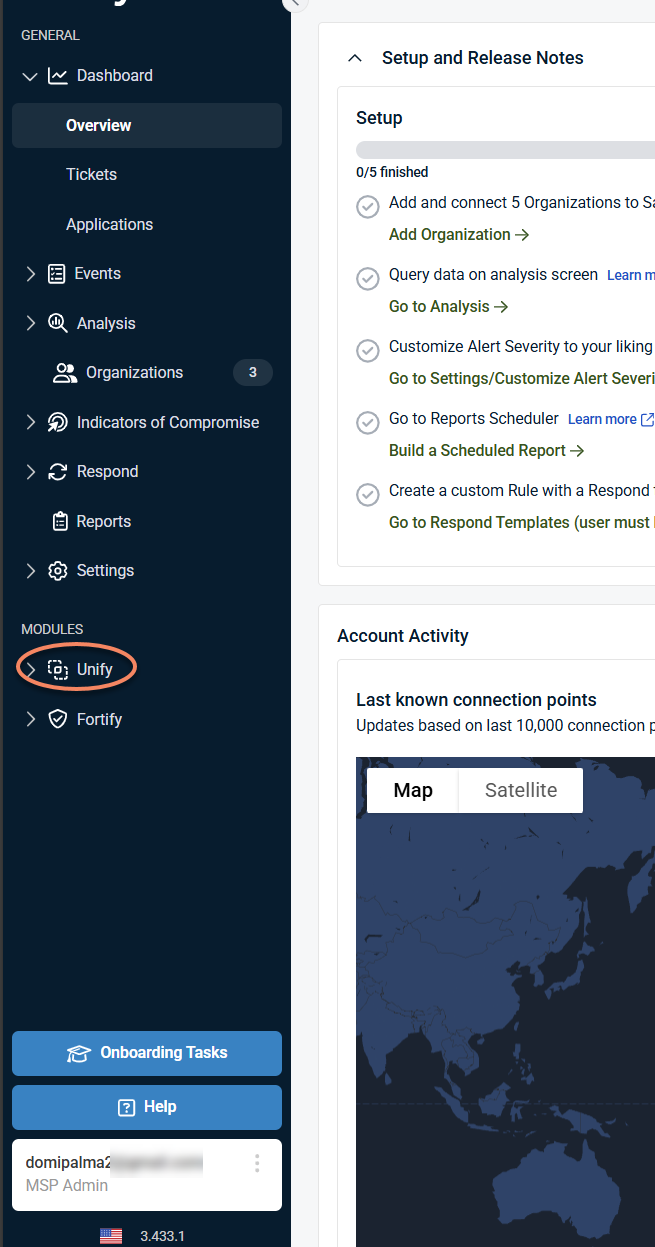
Task: Collapse the Dashboard menu section
Action: [30, 76]
